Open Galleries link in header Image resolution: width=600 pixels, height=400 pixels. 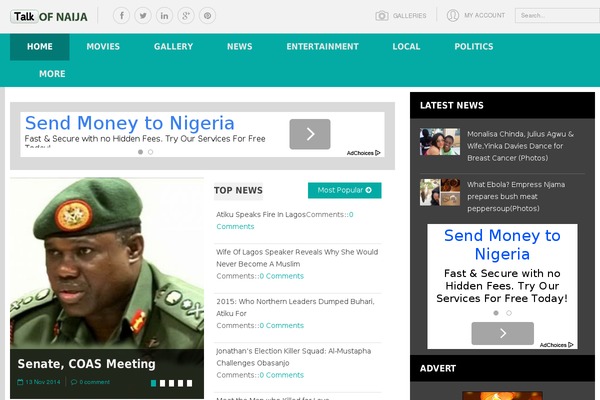coord(409,16)
